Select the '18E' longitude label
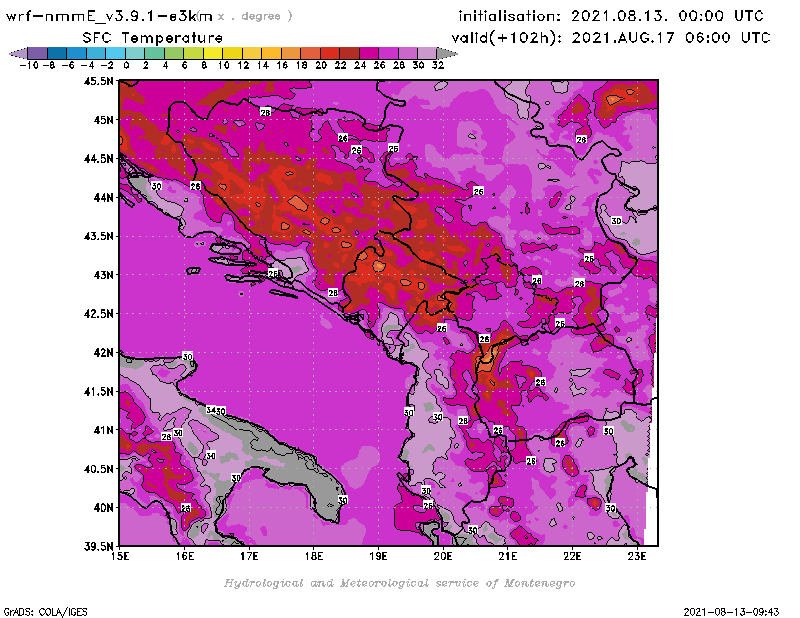Screen dimensions: 800x618 tap(314, 556)
